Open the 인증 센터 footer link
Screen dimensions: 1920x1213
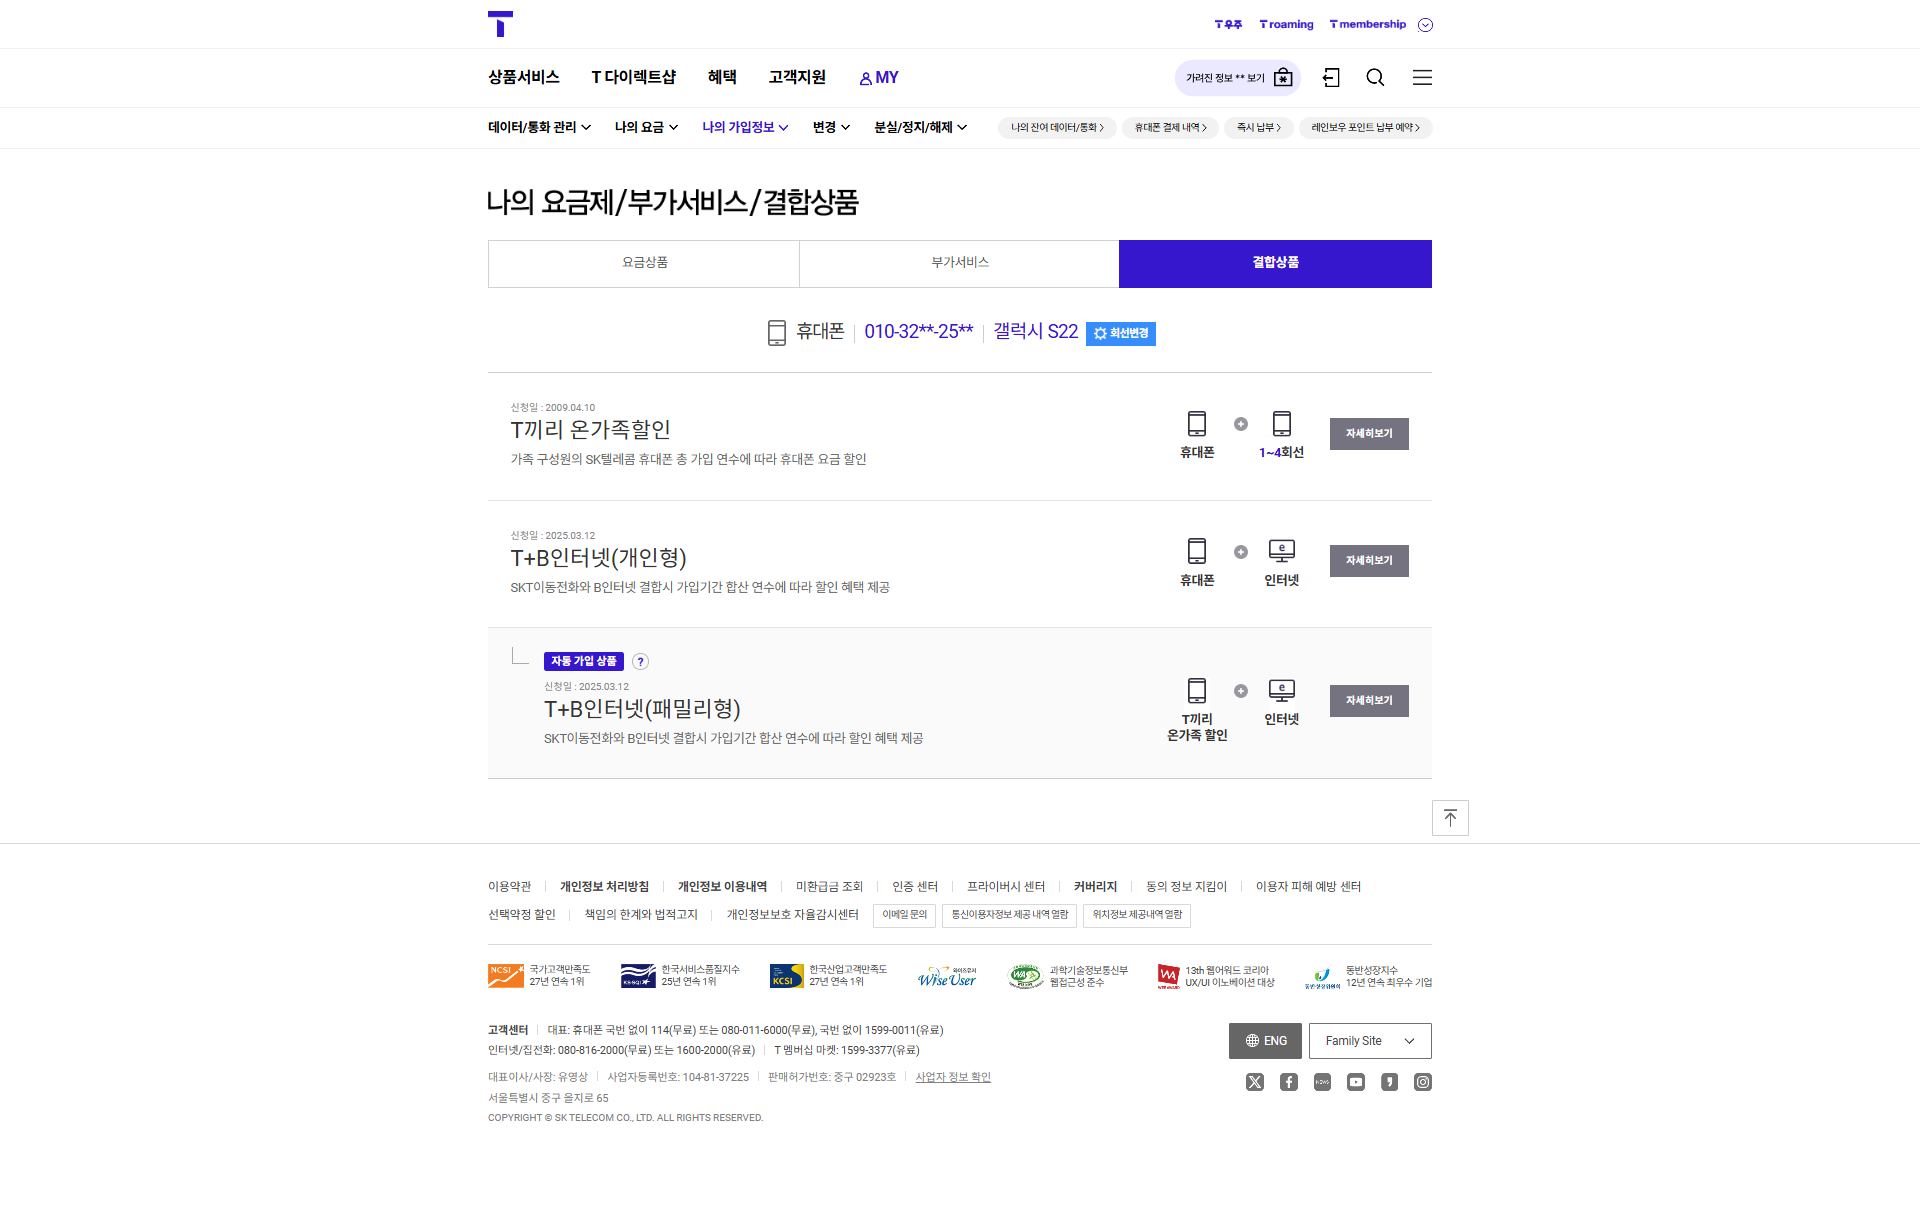click(x=915, y=887)
